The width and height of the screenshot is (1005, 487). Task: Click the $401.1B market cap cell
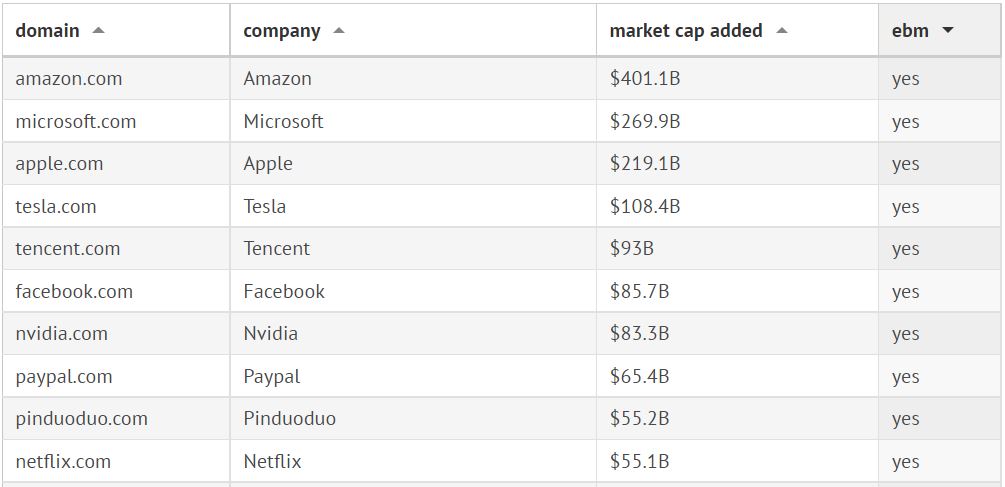(645, 79)
